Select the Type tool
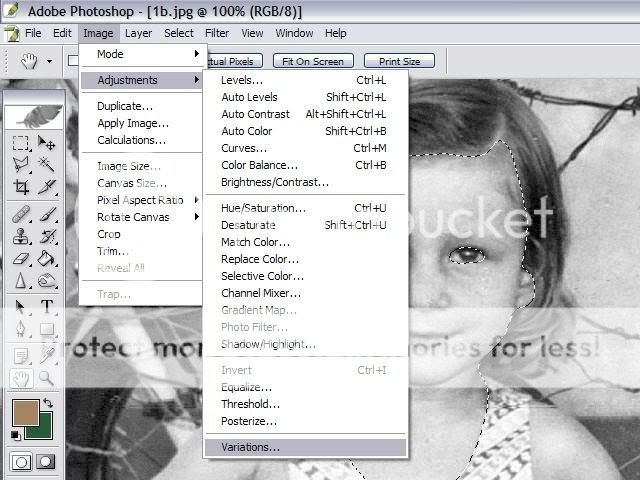 coord(46,306)
